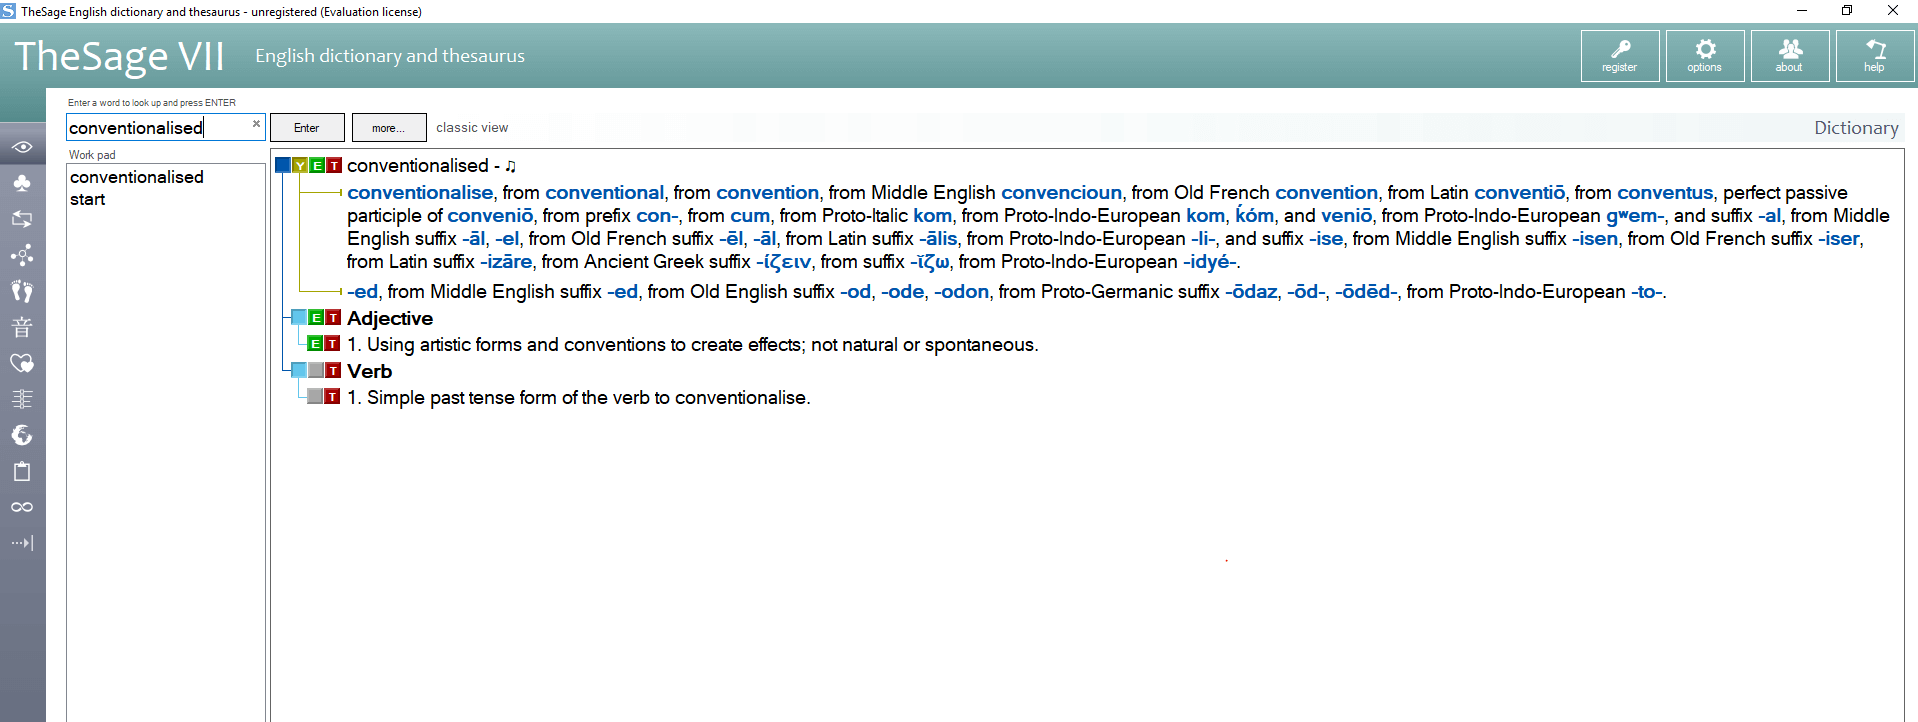Open the connected nodes sidebar icon
1918x722 pixels.
22,255
